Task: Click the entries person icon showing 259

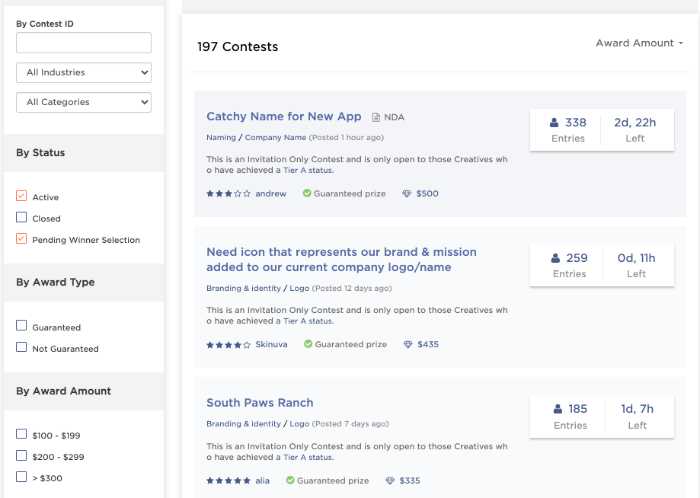Action: coord(555,258)
